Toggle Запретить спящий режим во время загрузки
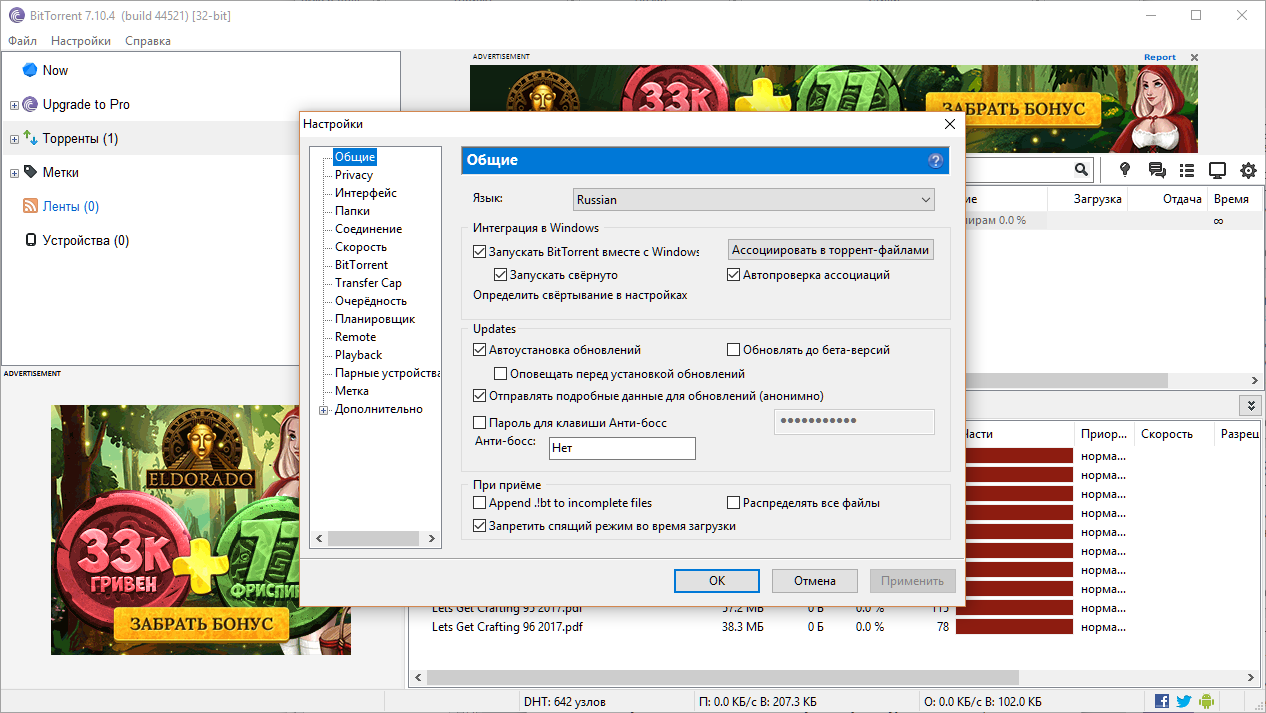The image size is (1266, 713). [480, 526]
